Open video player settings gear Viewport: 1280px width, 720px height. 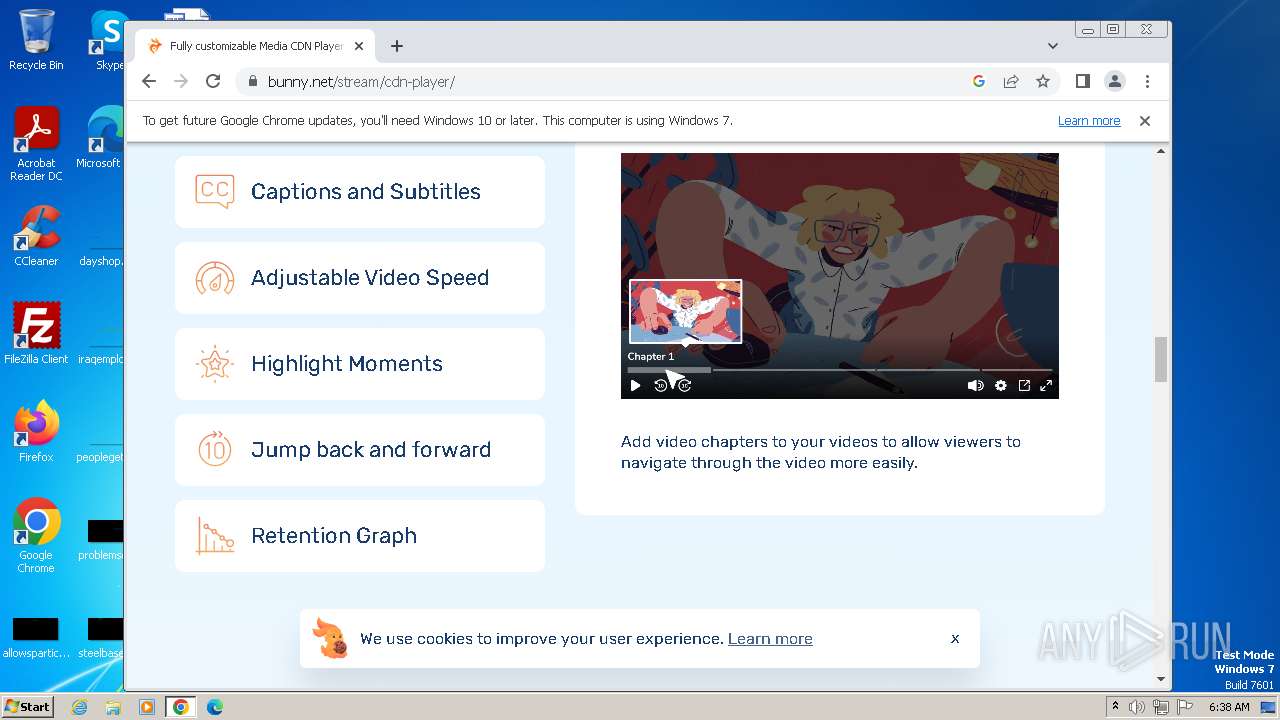coord(1000,385)
